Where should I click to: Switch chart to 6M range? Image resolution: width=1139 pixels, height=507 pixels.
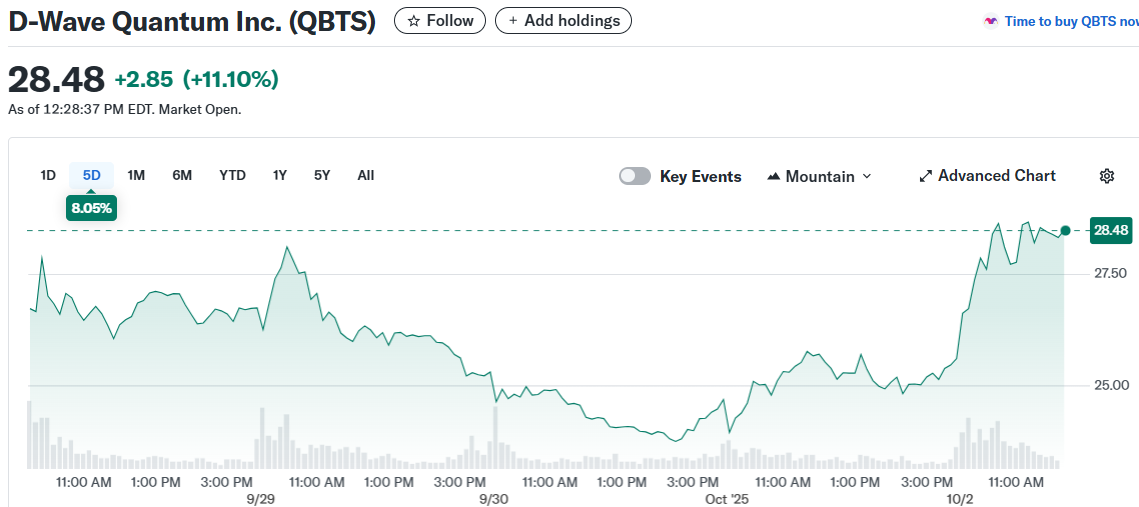[x=182, y=175]
